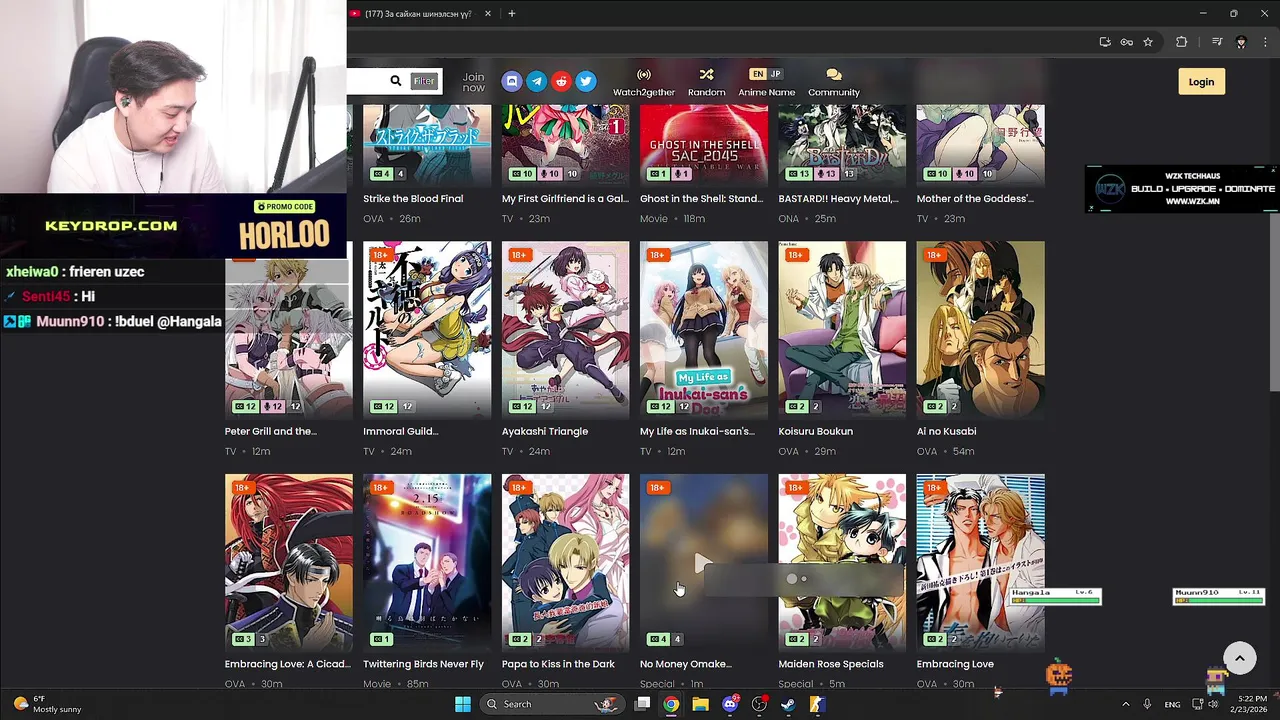Open the Filter button in search box
Image resolution: width=1280 pixels, height=720 pixels.
pos(424,81)
